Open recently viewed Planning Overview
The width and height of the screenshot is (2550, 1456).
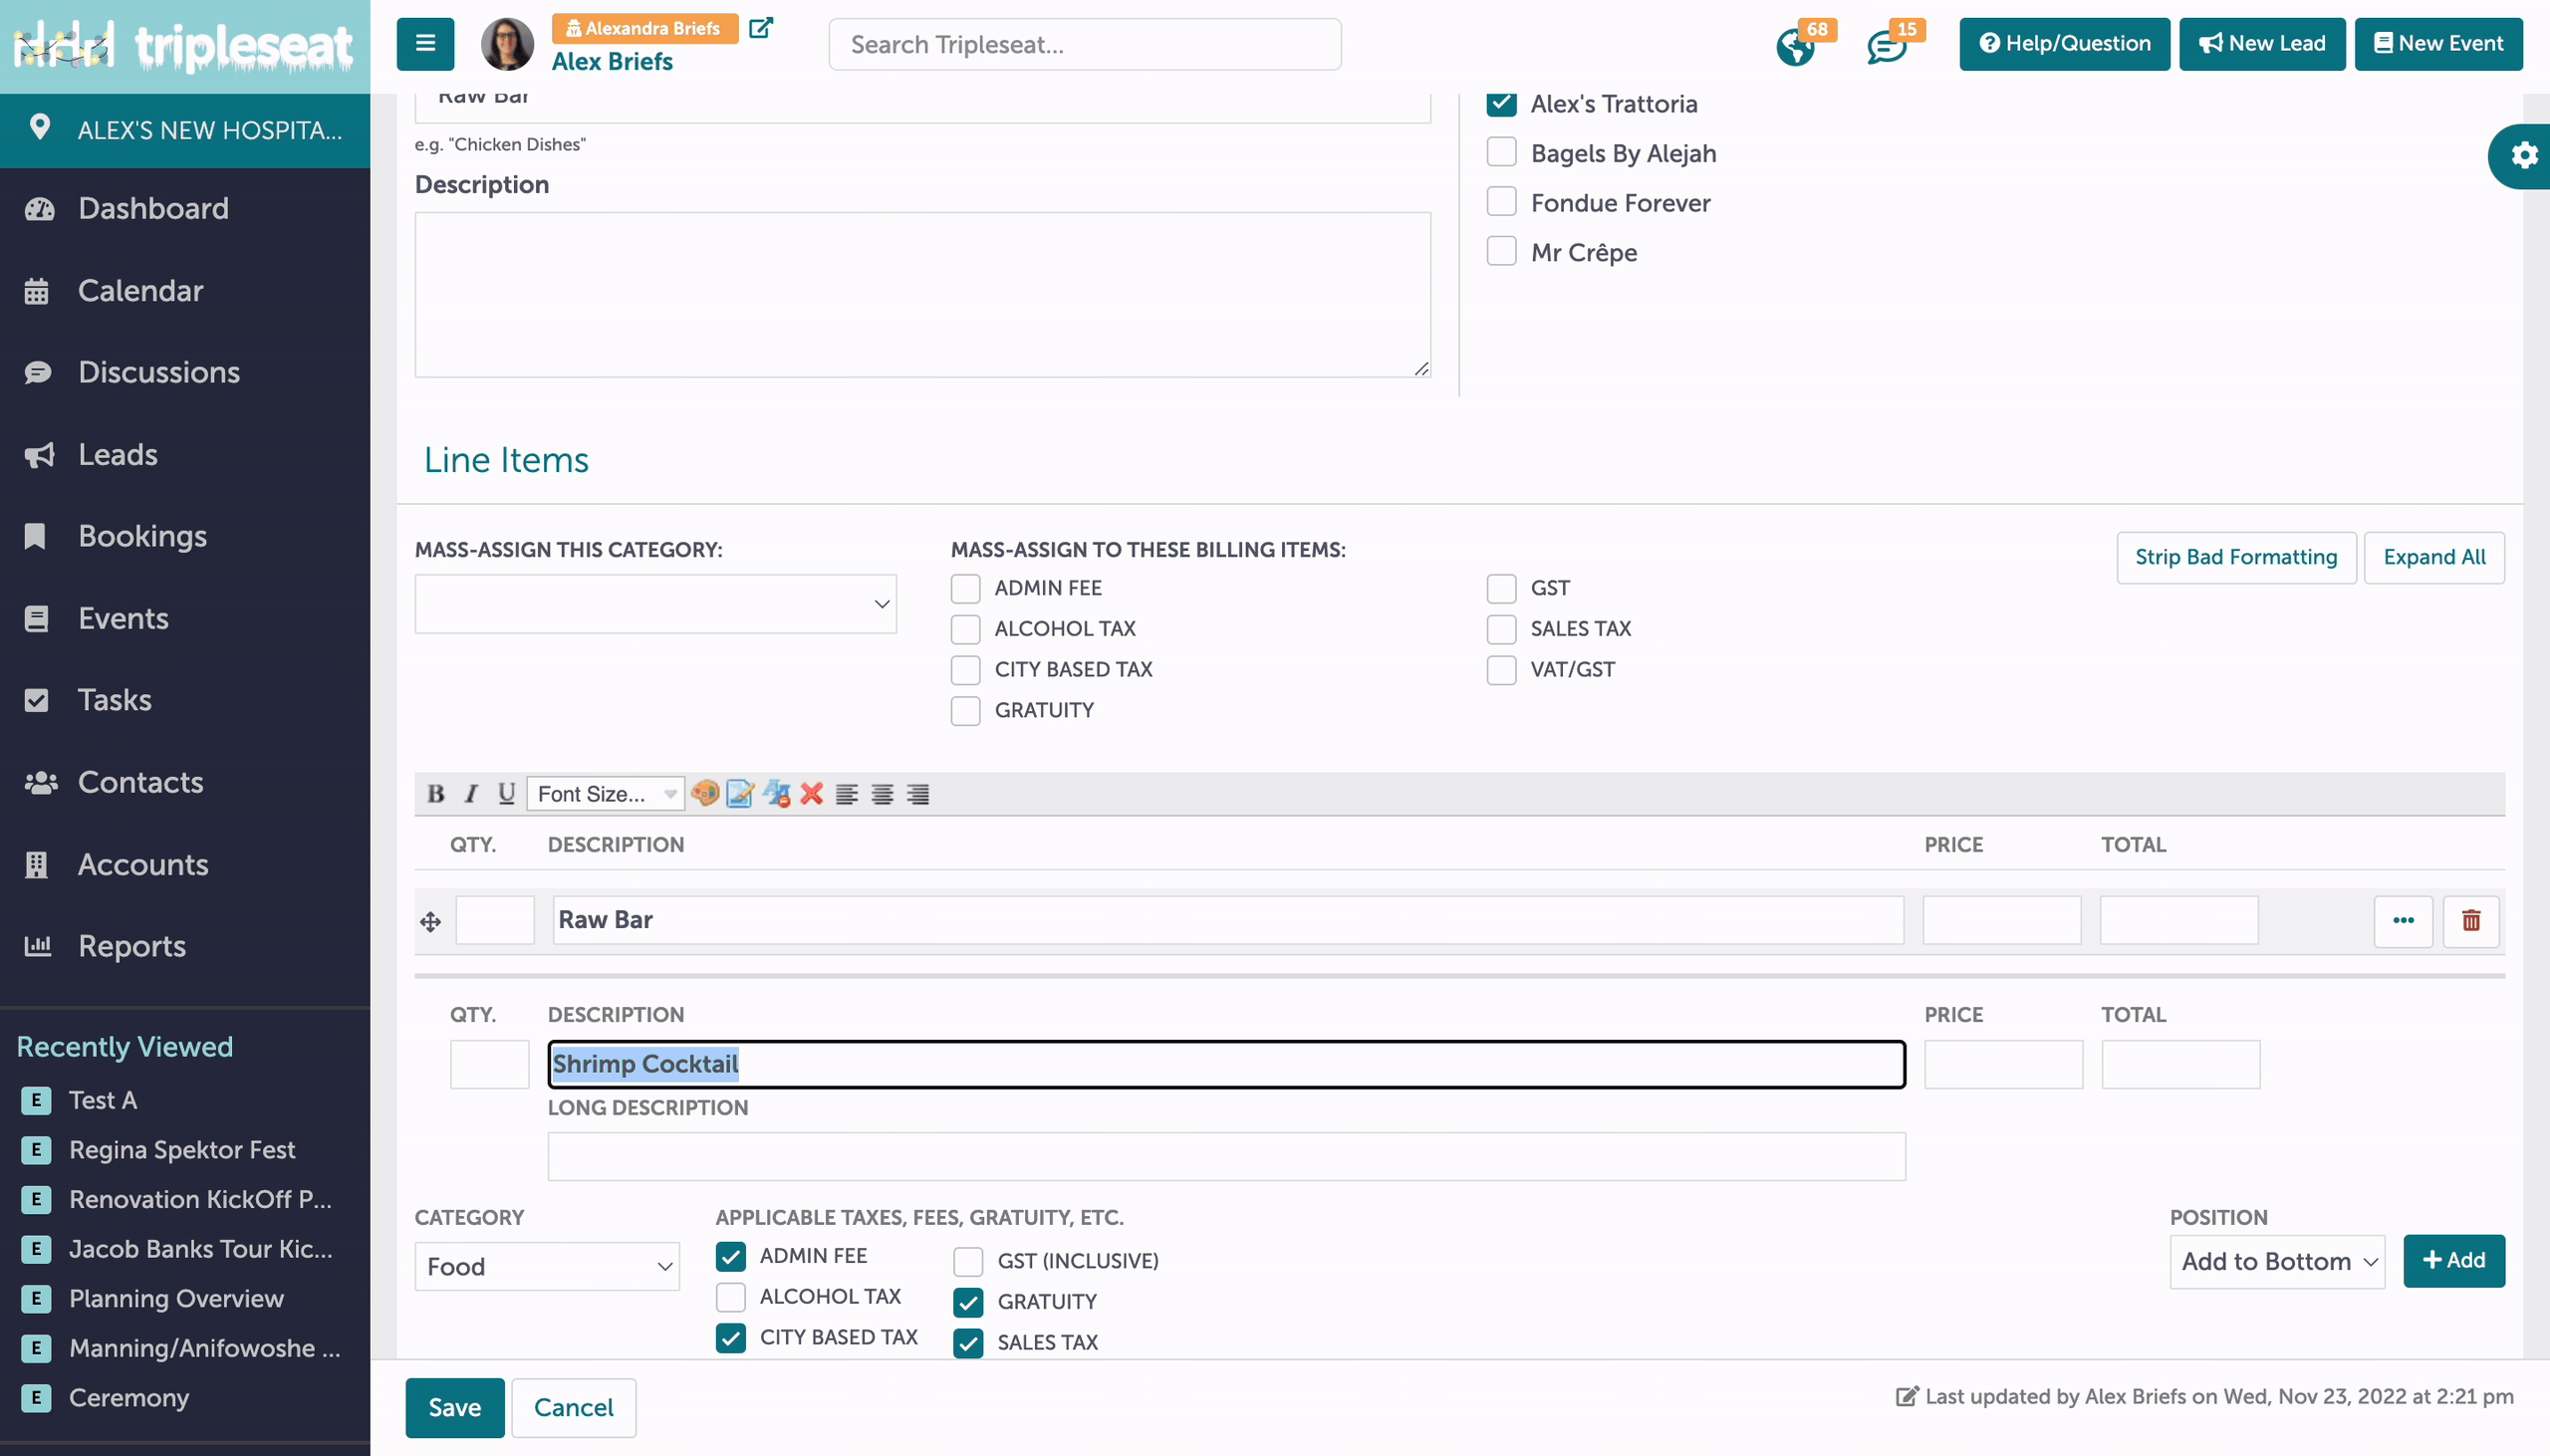point(176,1299)
